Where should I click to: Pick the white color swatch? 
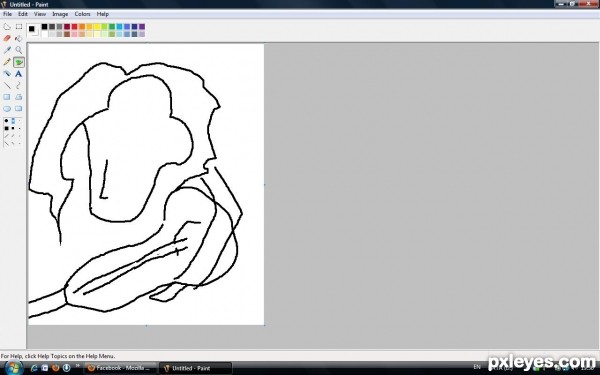[44, 34]
